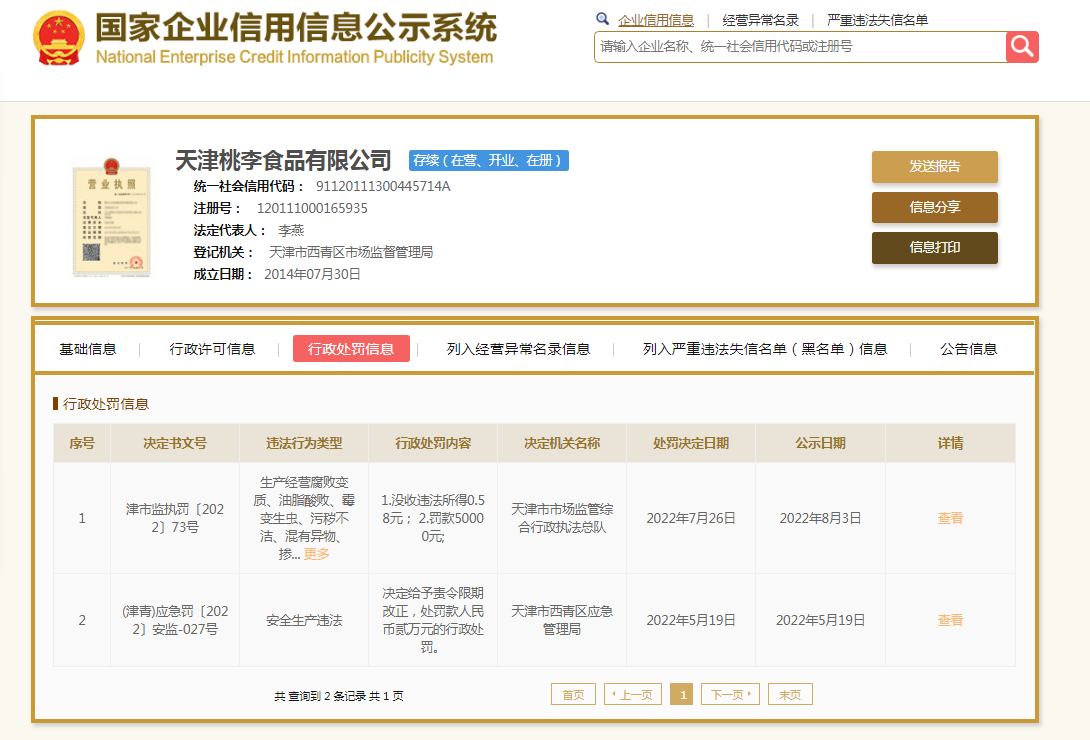
Task: Click the 违法行为类型 column header
Action: 304,443
